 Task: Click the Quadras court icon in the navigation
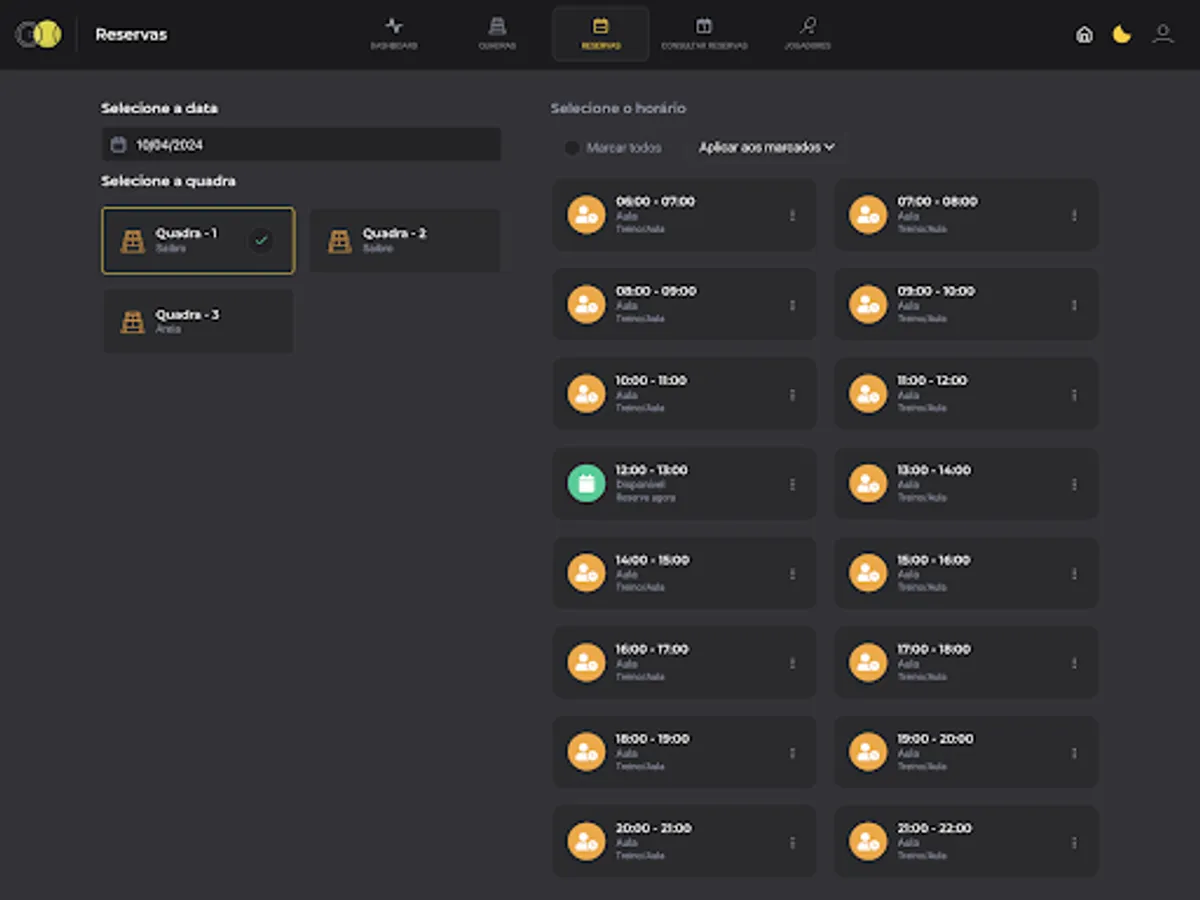pyautogui.click(x=497, y=28)
